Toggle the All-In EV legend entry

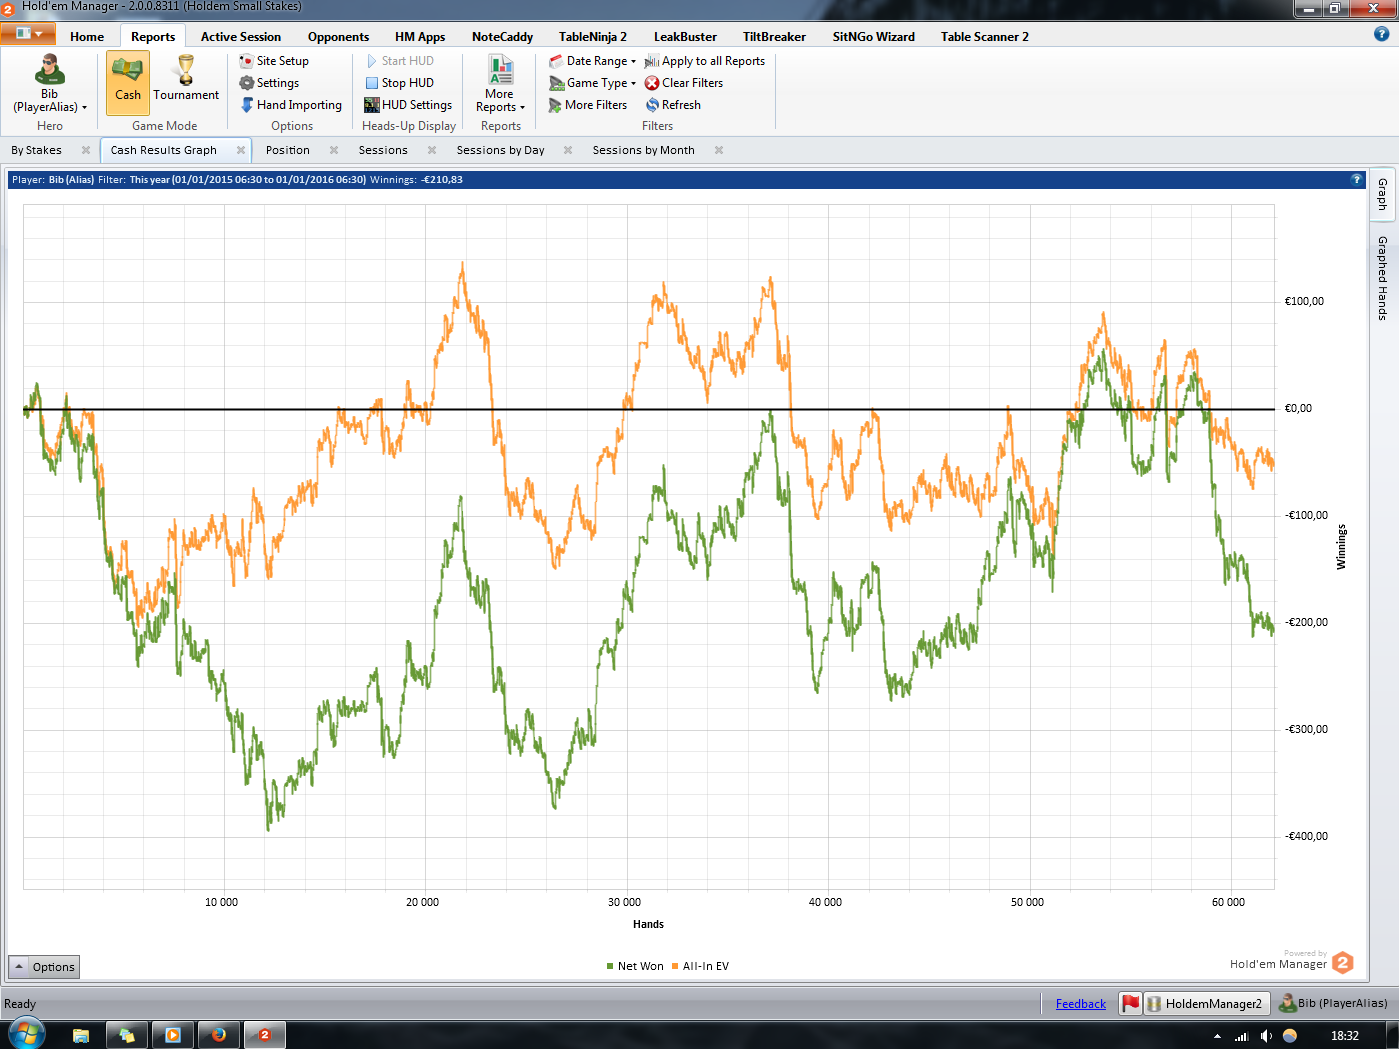pyautogui.click(x=701, y=966)
